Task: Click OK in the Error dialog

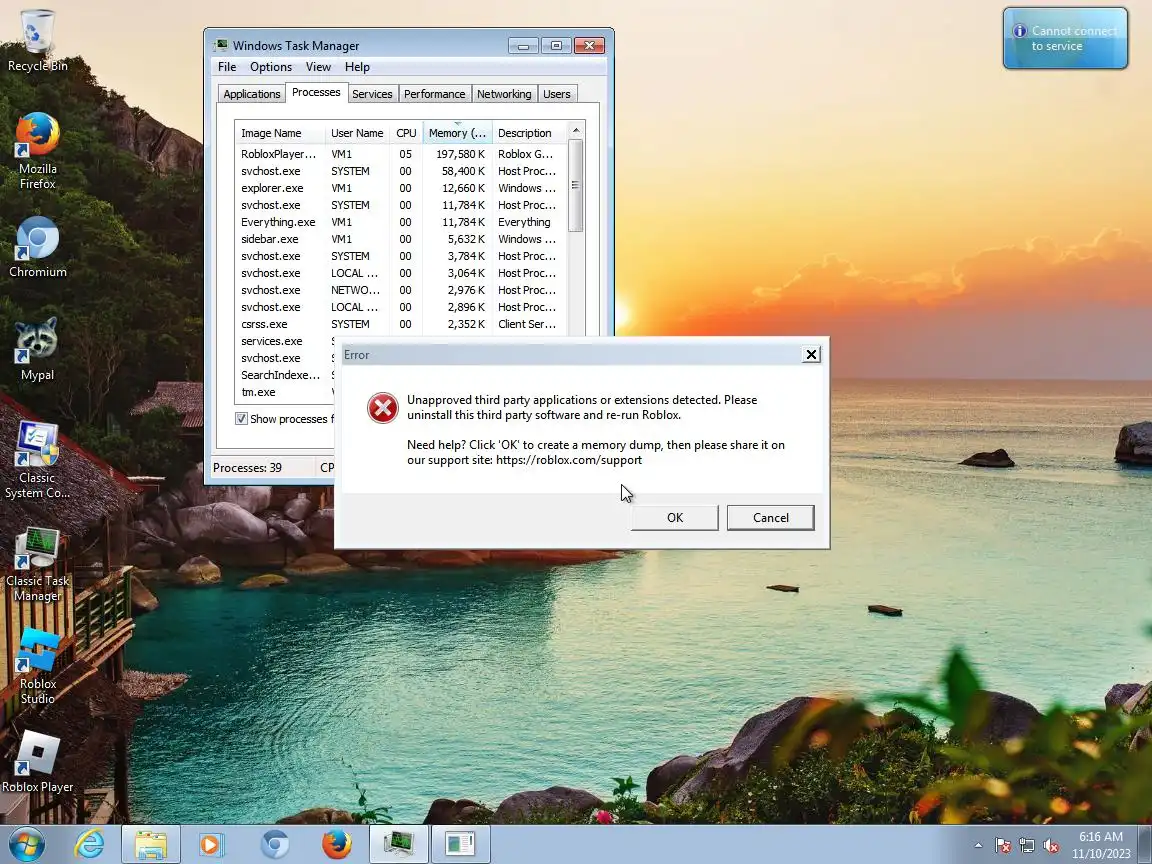Action: [x=674, y=517]
